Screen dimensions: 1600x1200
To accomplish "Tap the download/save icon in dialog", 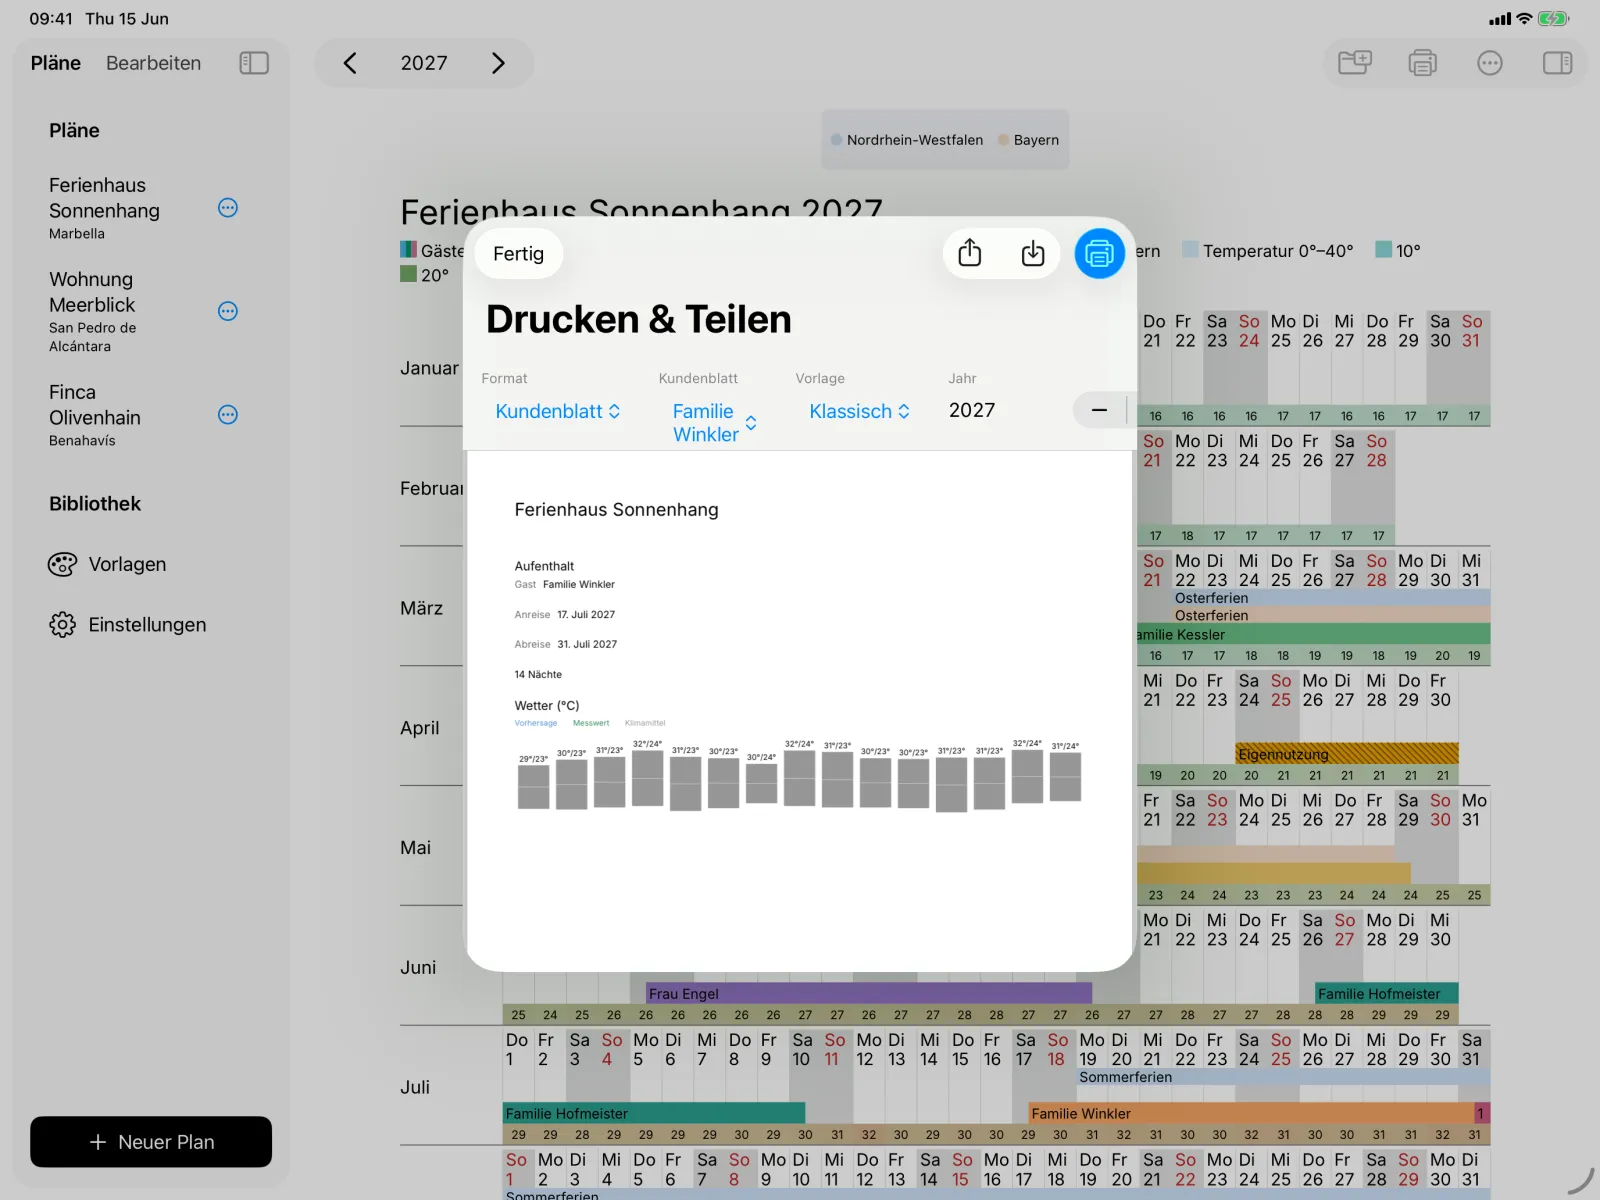I will click(x=1033, y=254).
